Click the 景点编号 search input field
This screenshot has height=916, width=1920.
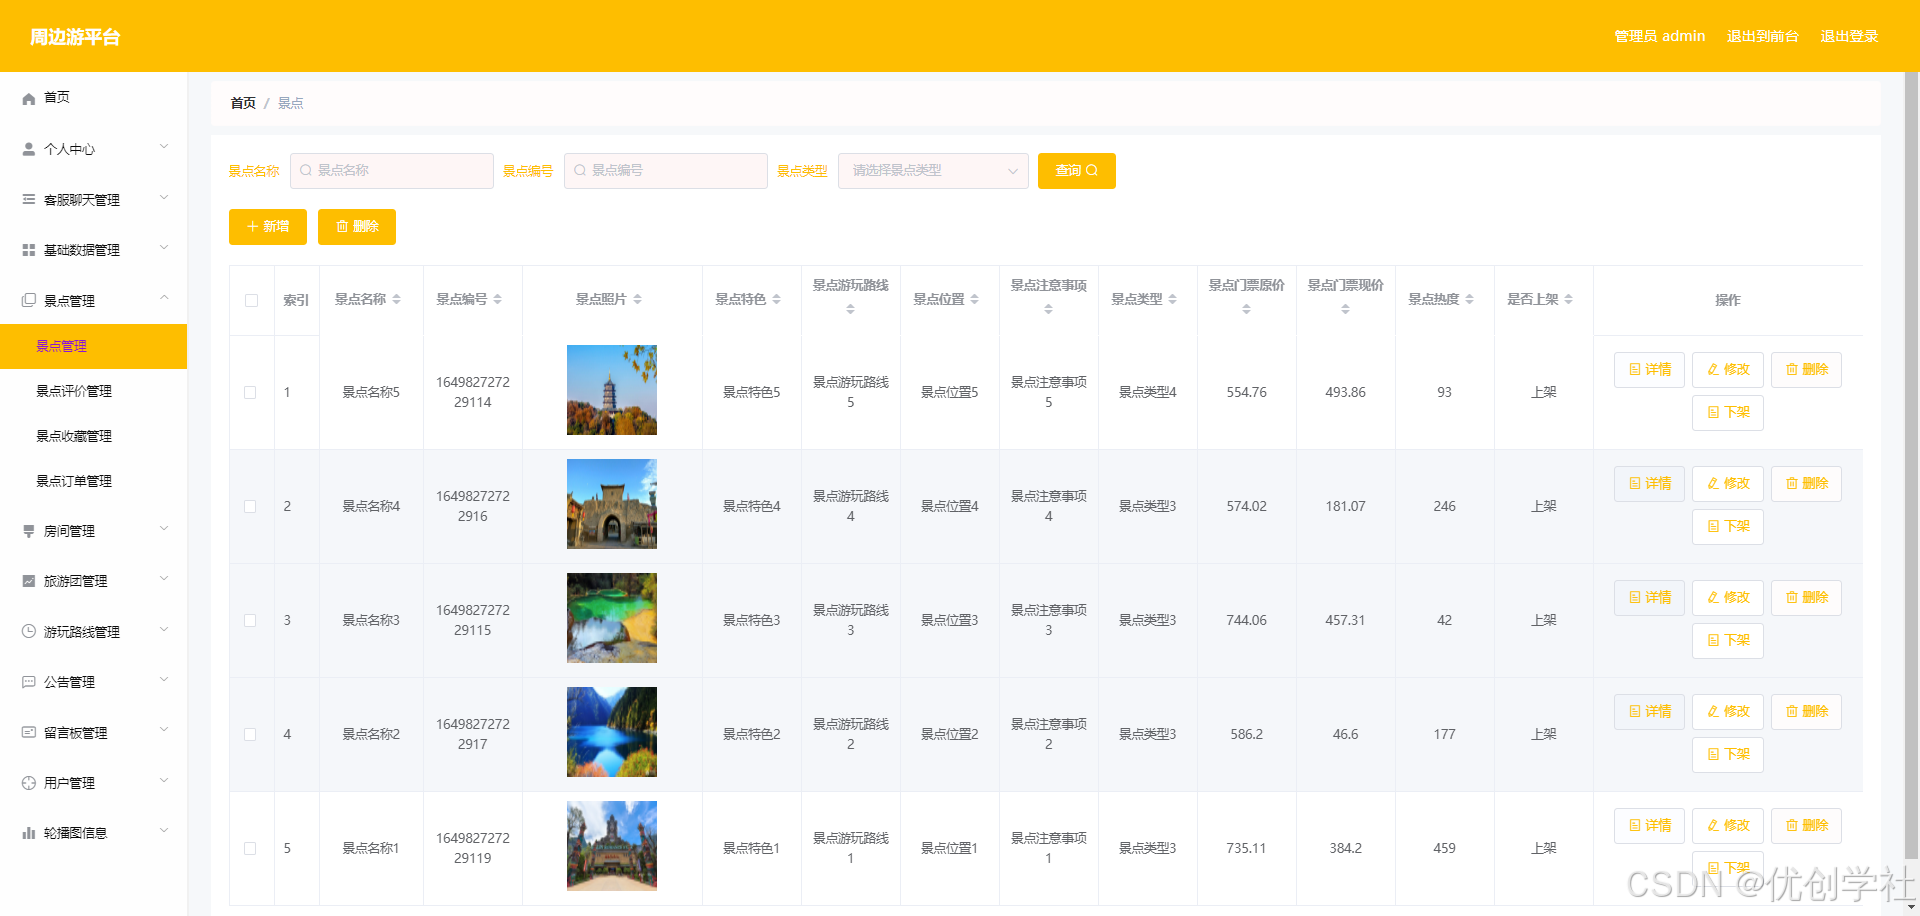(x=666, y=171)
